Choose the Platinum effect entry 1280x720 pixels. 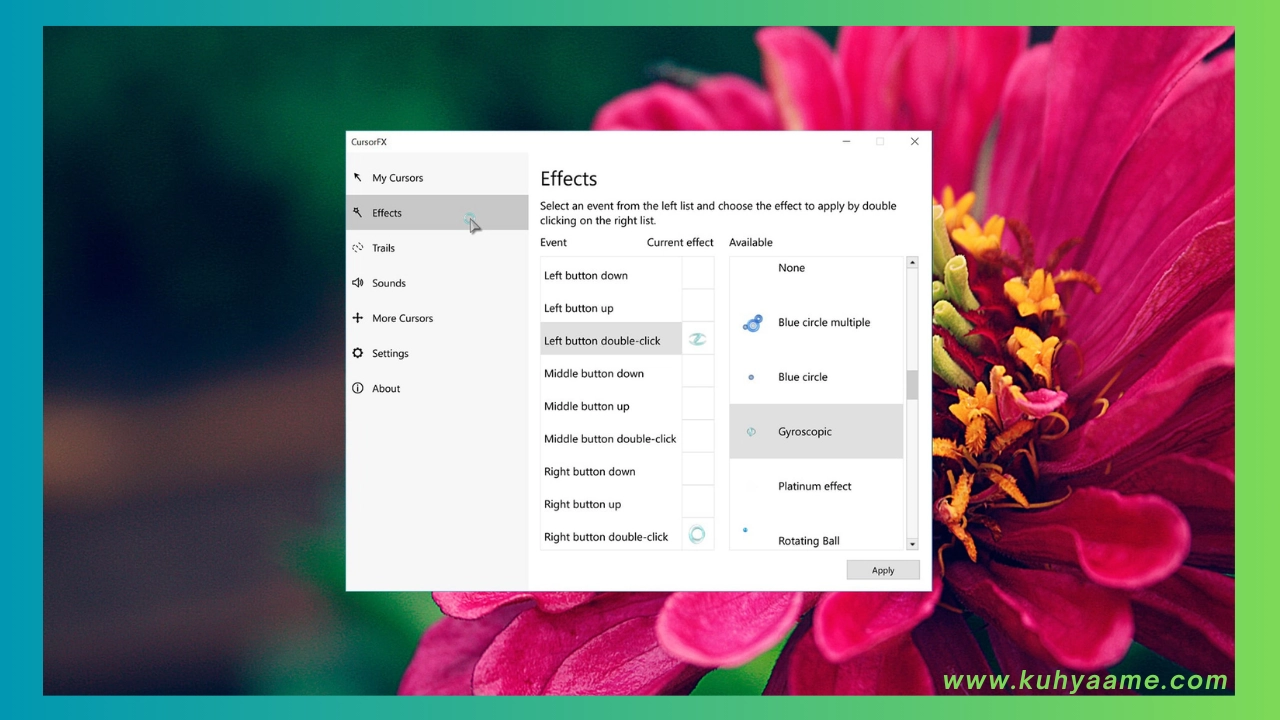816,486
